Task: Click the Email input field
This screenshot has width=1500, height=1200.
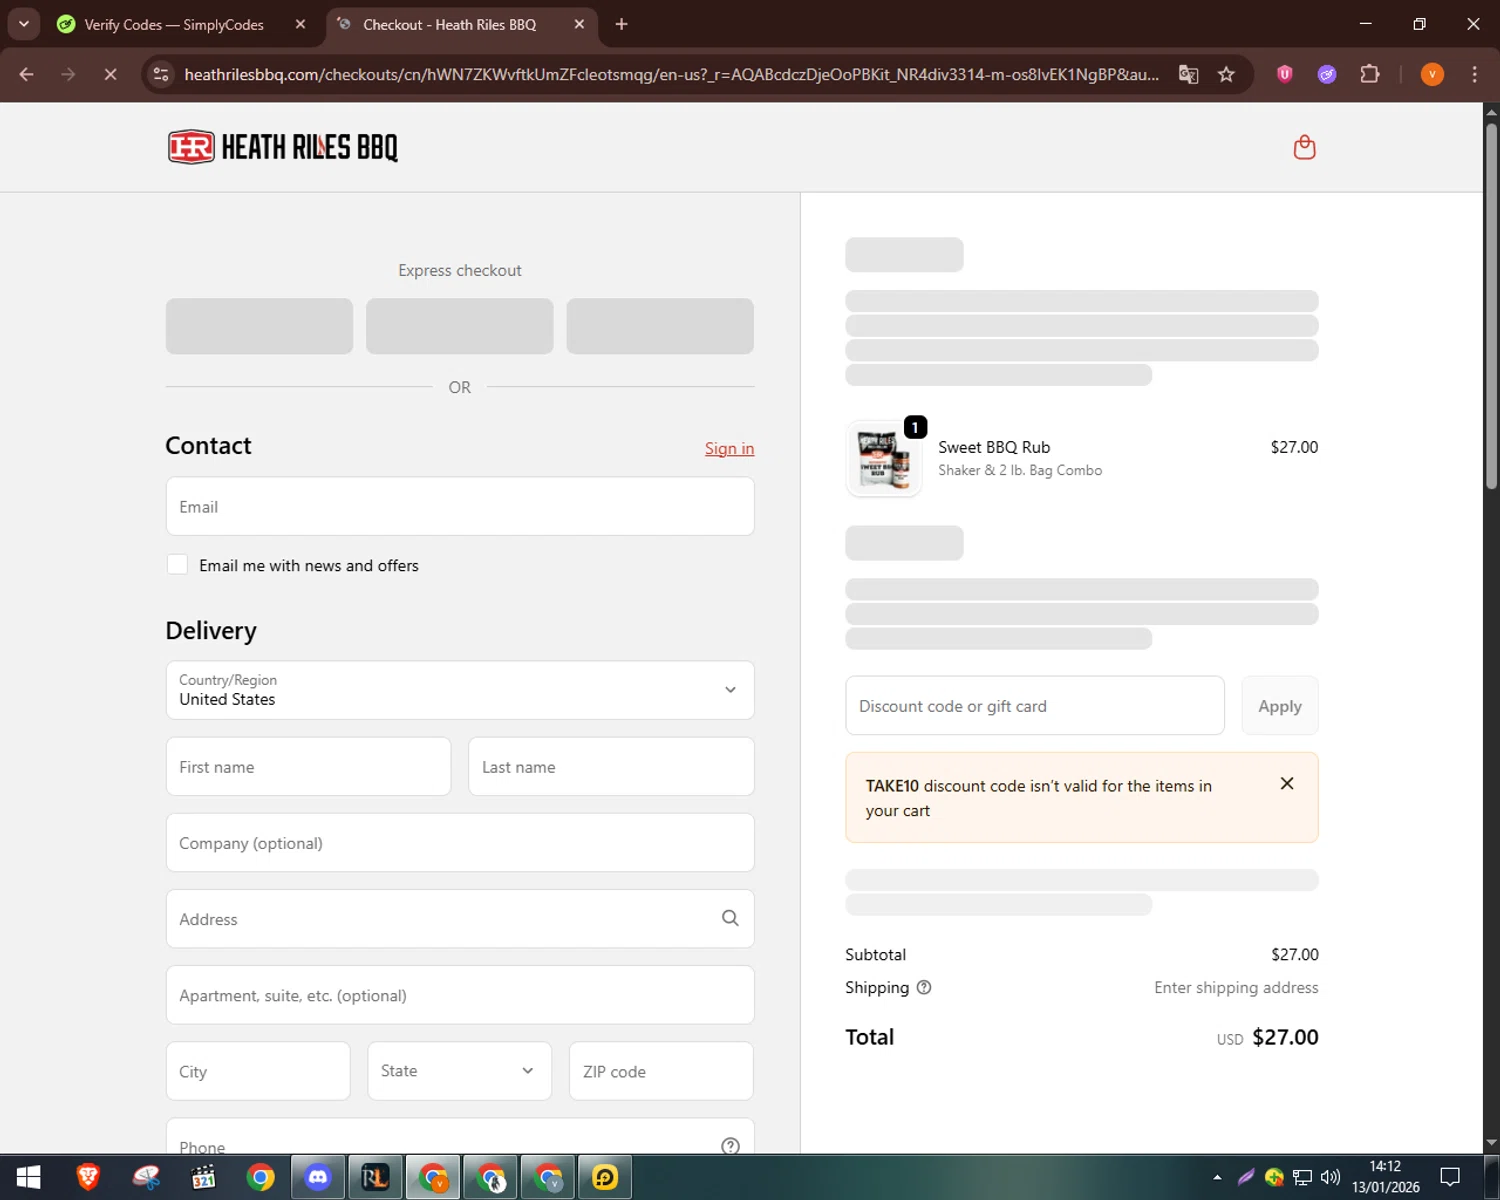Action: click(460, 506)
